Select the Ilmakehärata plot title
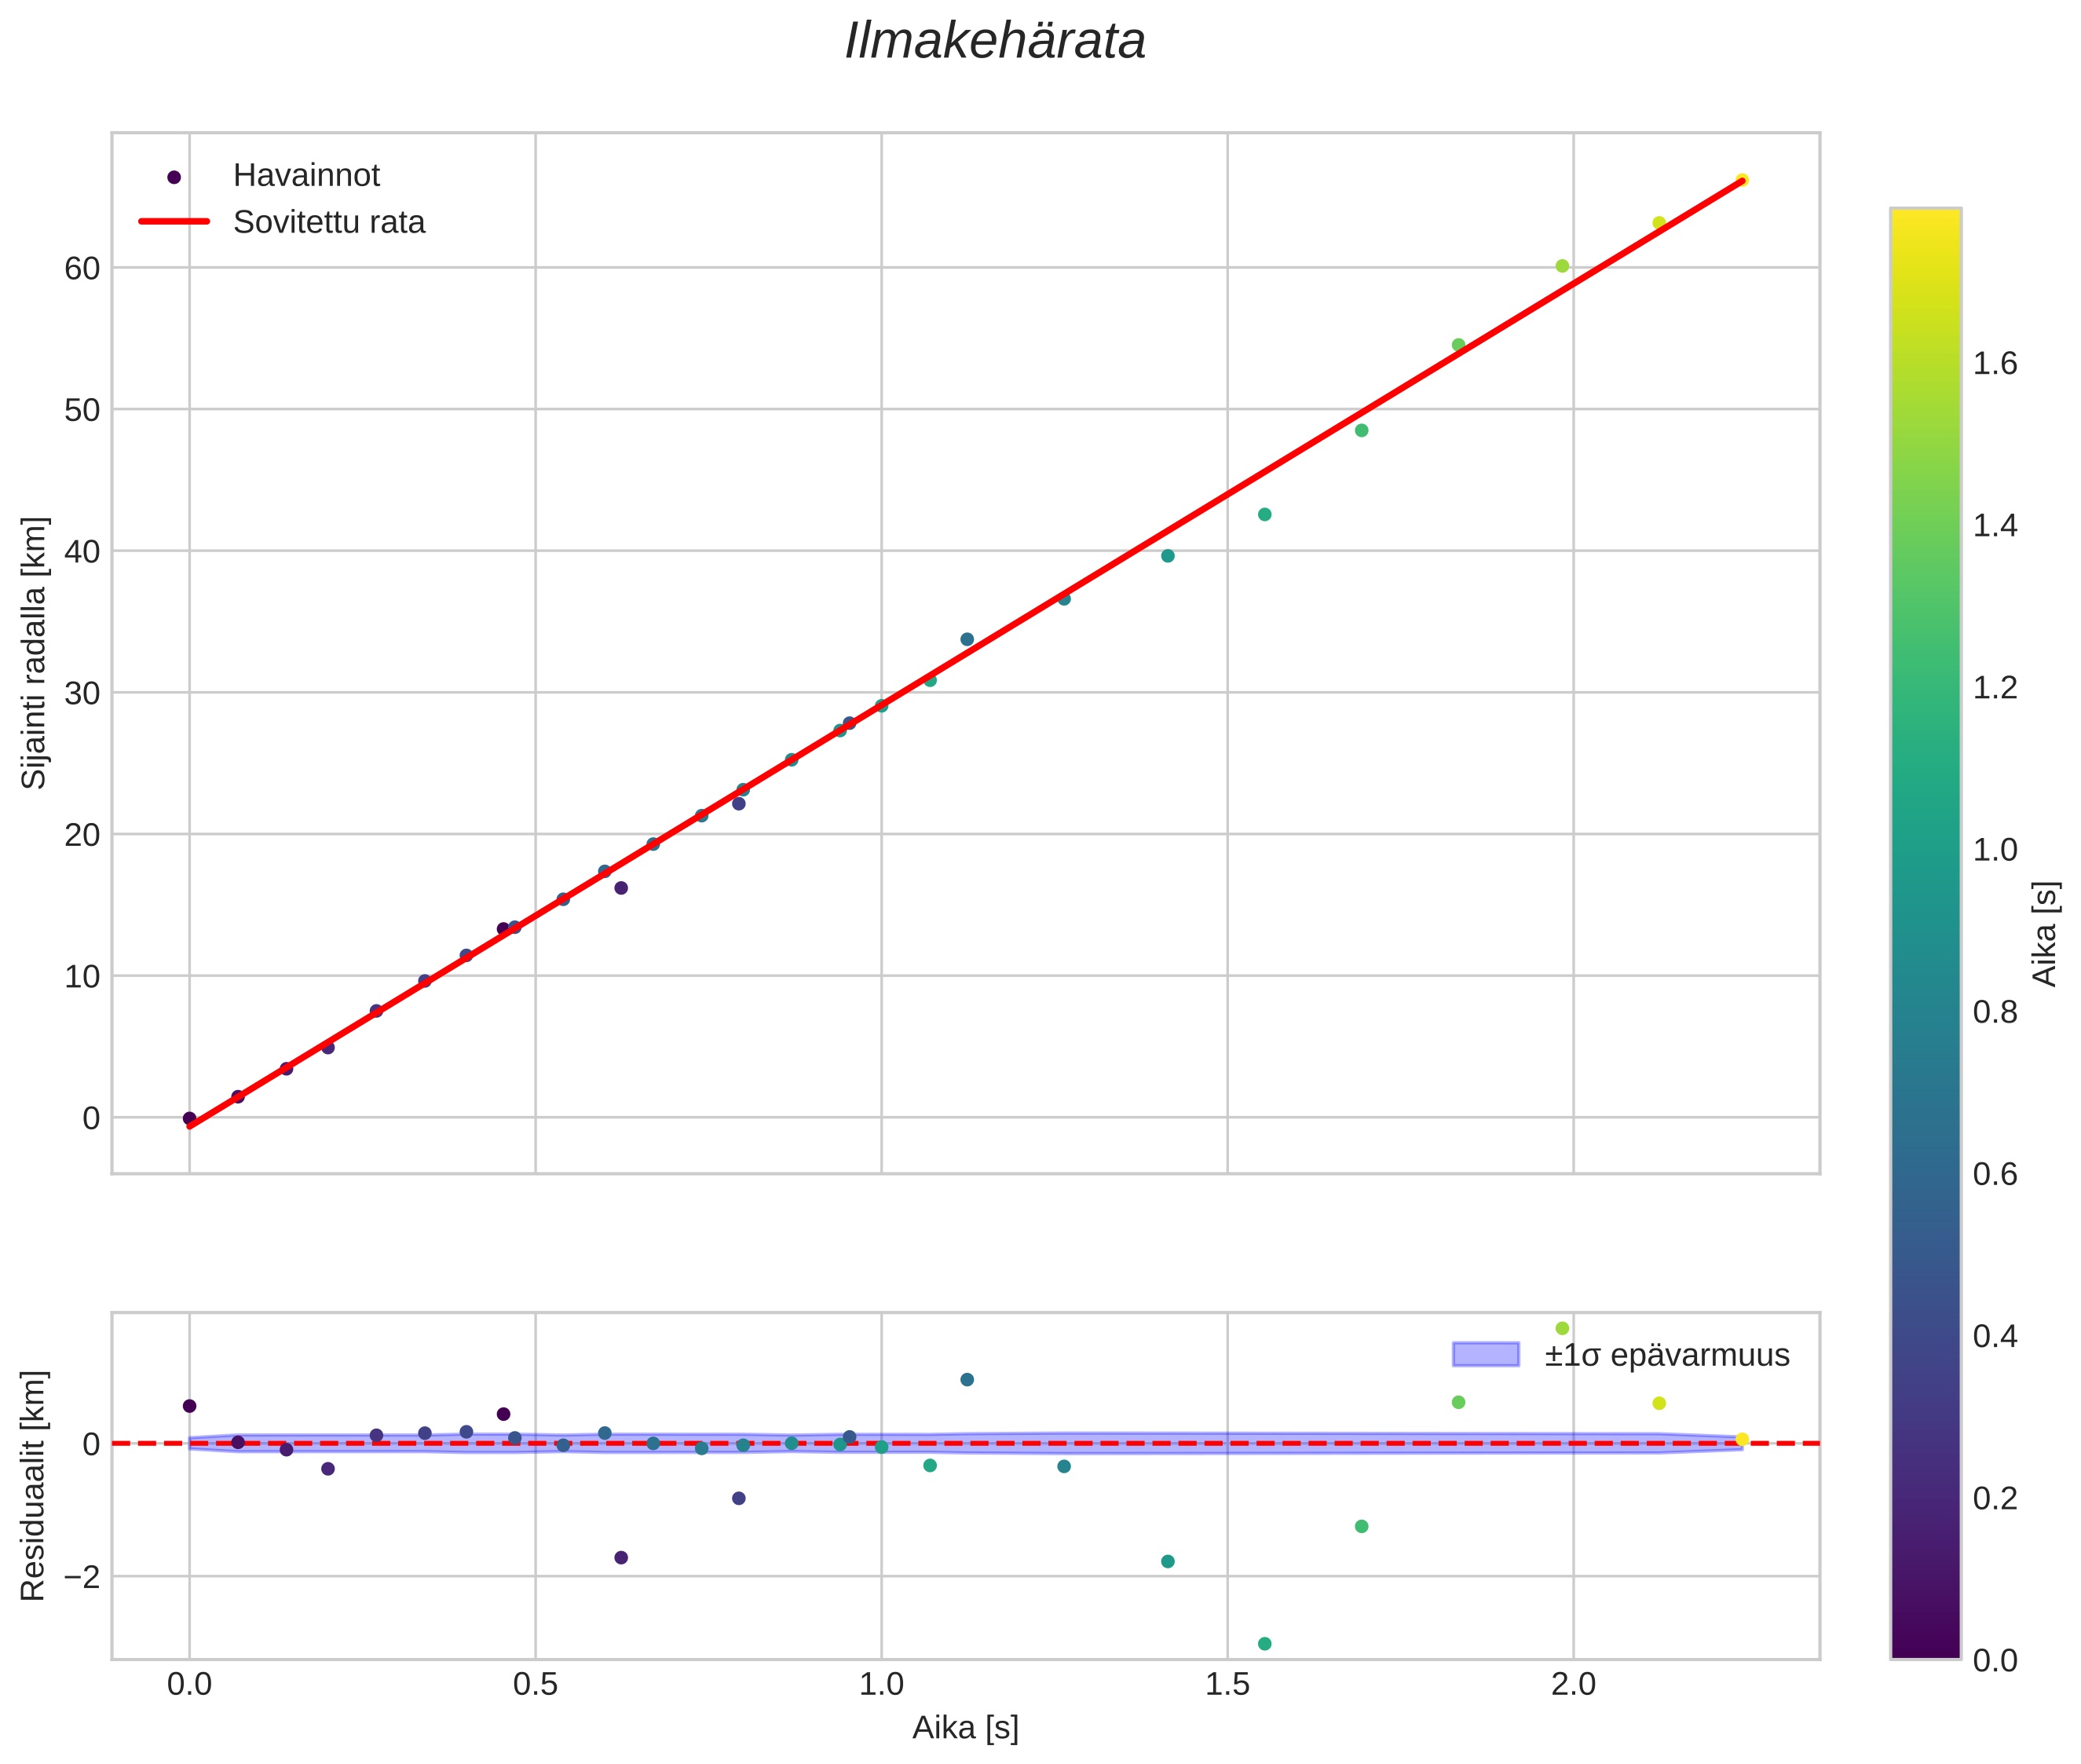The width and height of the screenshot is (2081, 1764). click(994, 42)
